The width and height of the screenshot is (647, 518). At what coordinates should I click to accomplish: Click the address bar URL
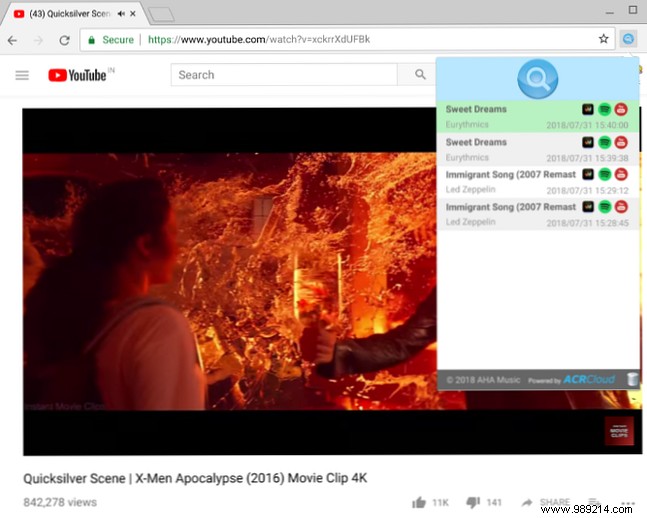click(259, 40)
